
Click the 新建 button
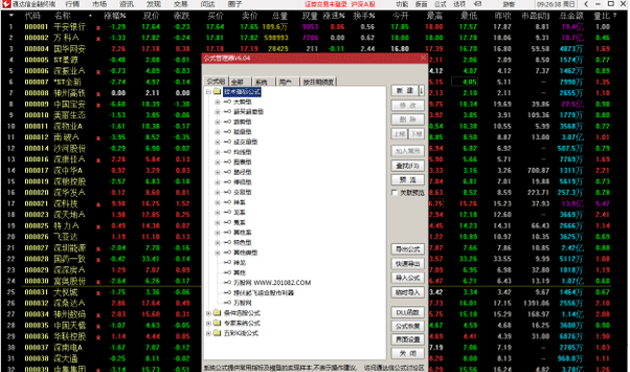[x=405, y=90]
